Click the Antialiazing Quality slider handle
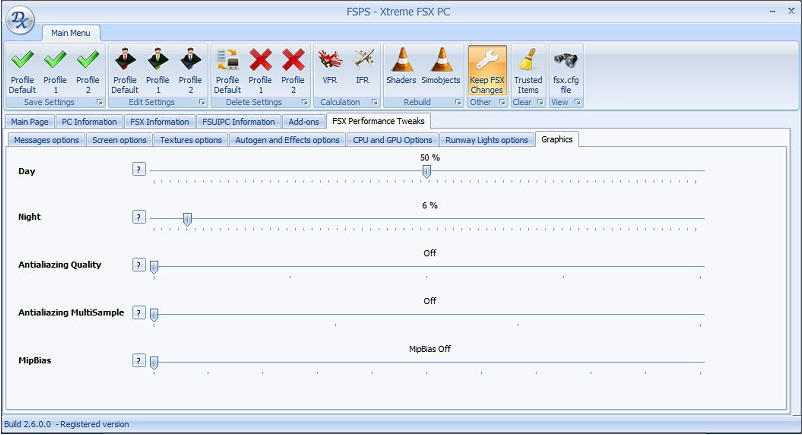802x435 pixels. [x=154, y=267]
